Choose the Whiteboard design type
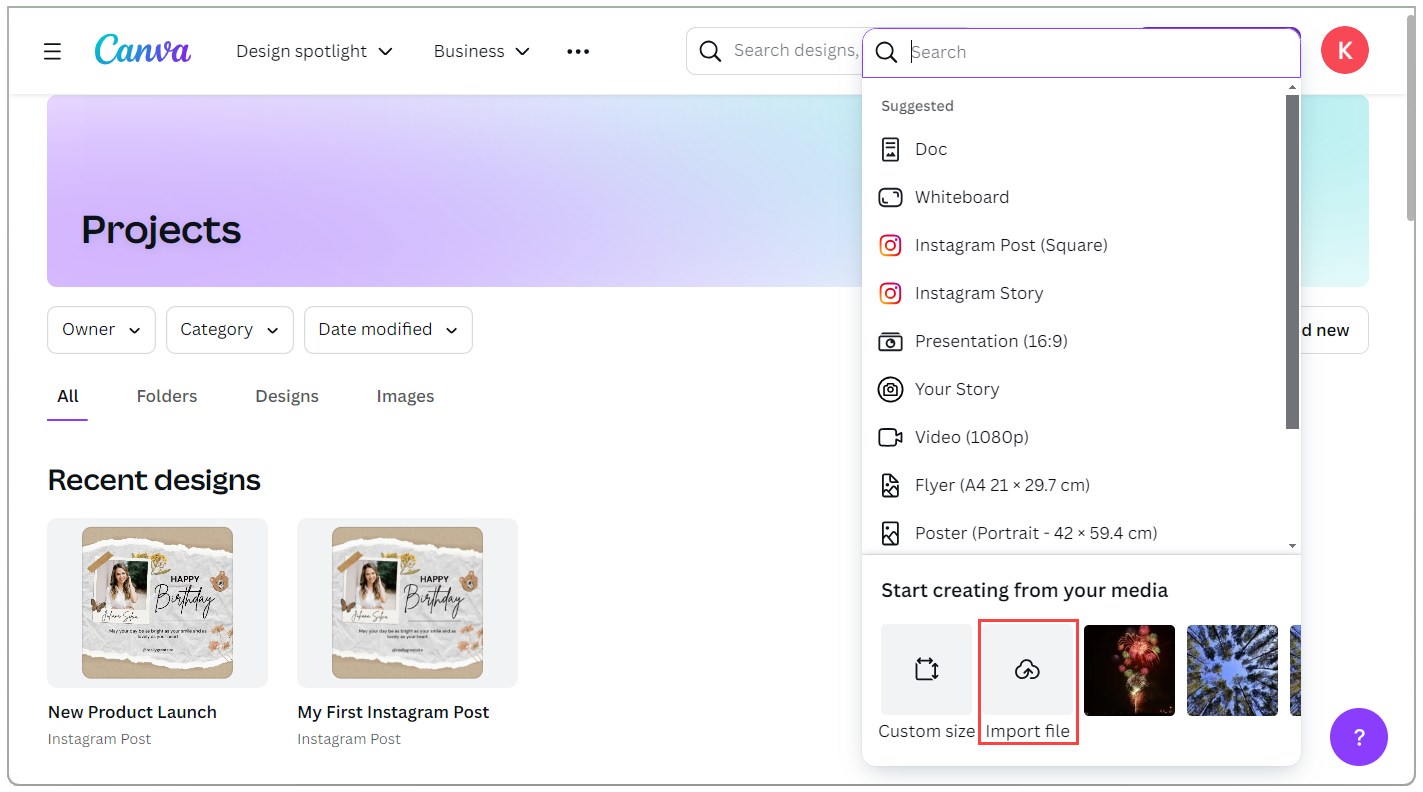The image size is (1423, 792). [x=960, y=197]
